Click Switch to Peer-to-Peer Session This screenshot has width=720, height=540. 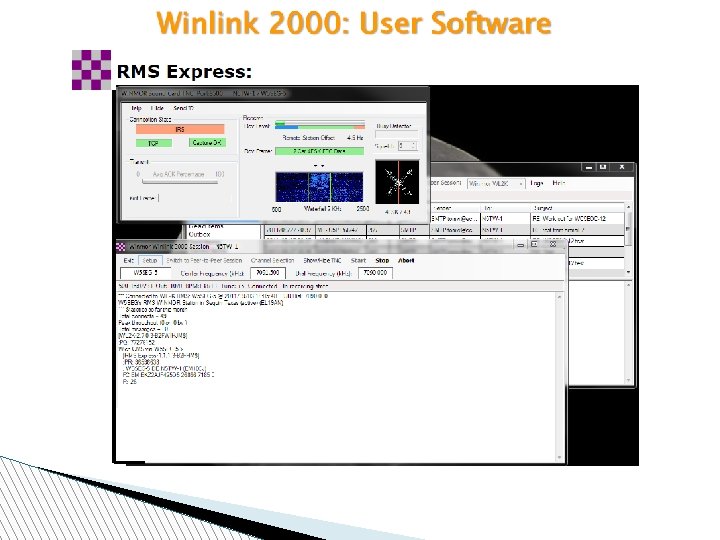point(204,260)
